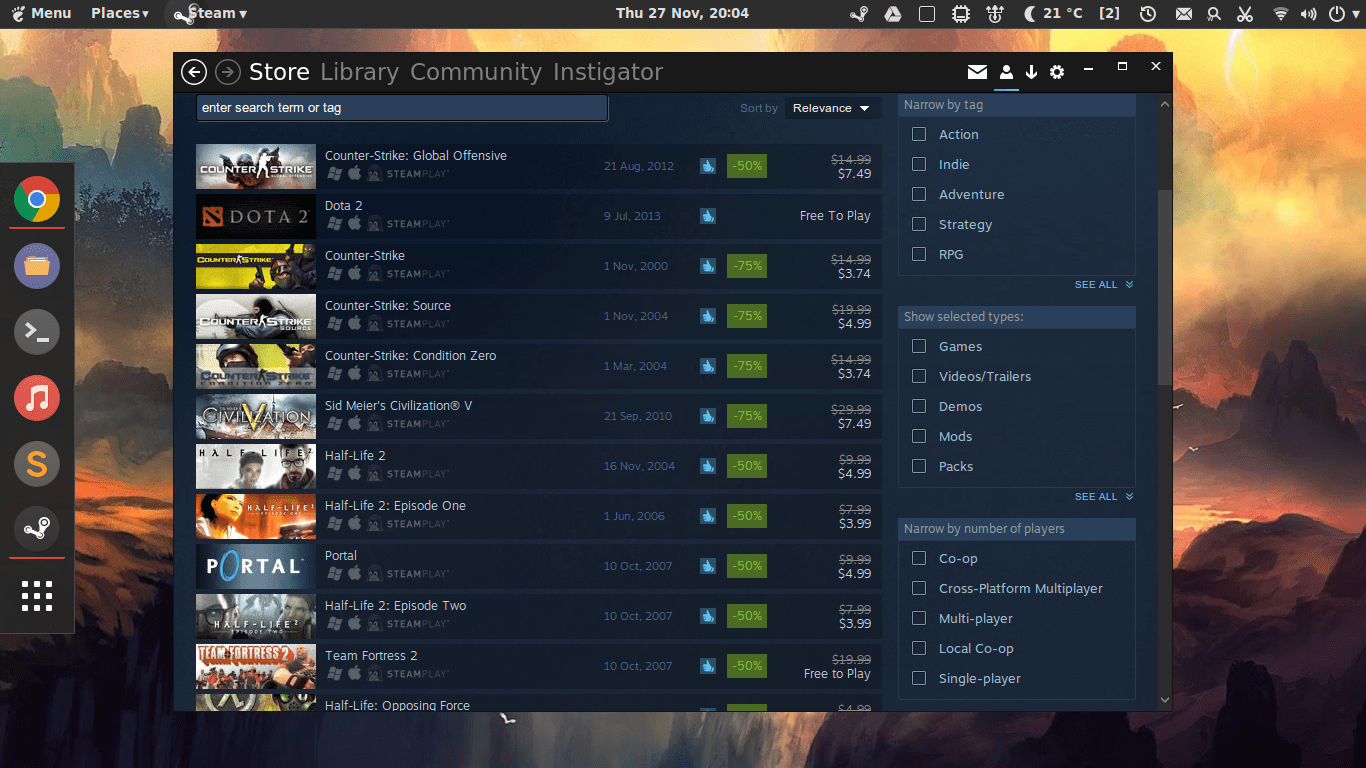
Task: Switch to the Library tab
Action: point(359,72)
